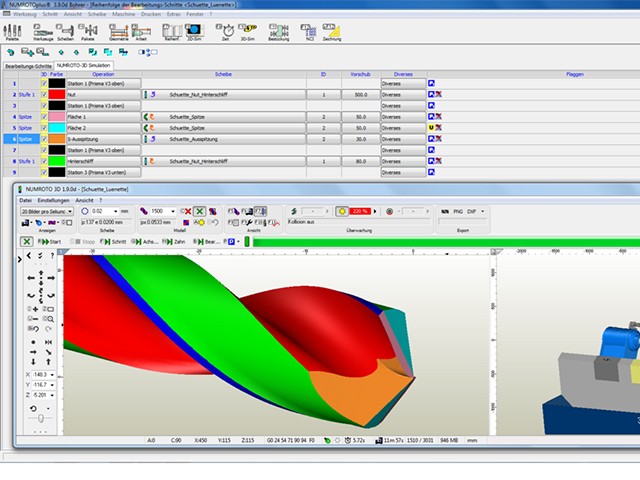
Task: Click the zoom-in plus icon in navigation panel
Action: [x=35, y=309]
